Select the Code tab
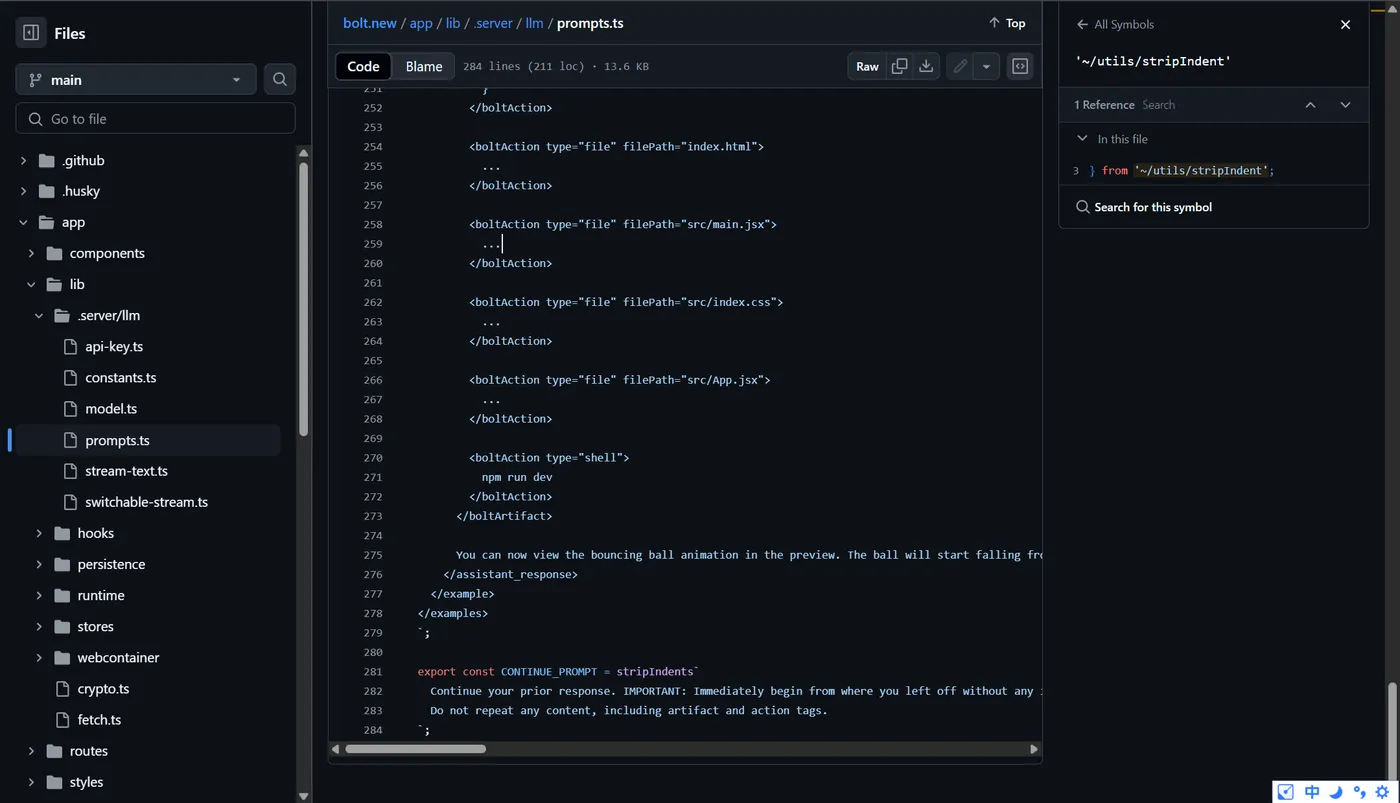 pos(363,66)
